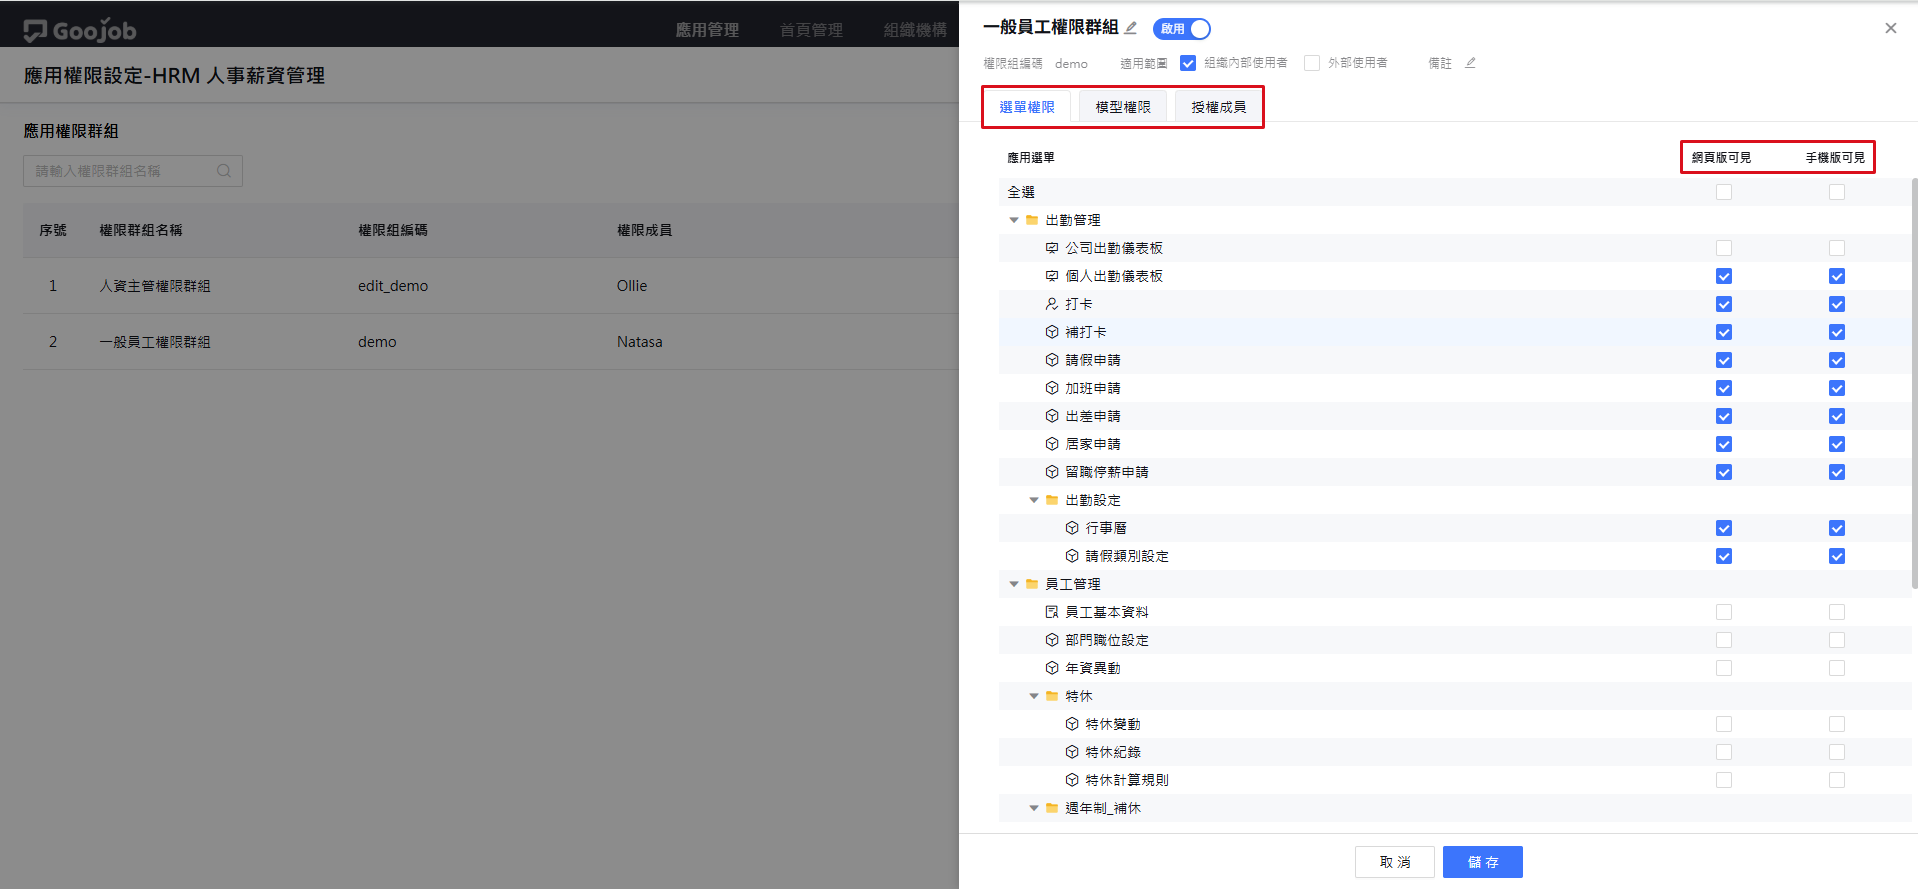
Task: Click the cube icon beside 留職停薪申請
Action: tap(1052, 472)
